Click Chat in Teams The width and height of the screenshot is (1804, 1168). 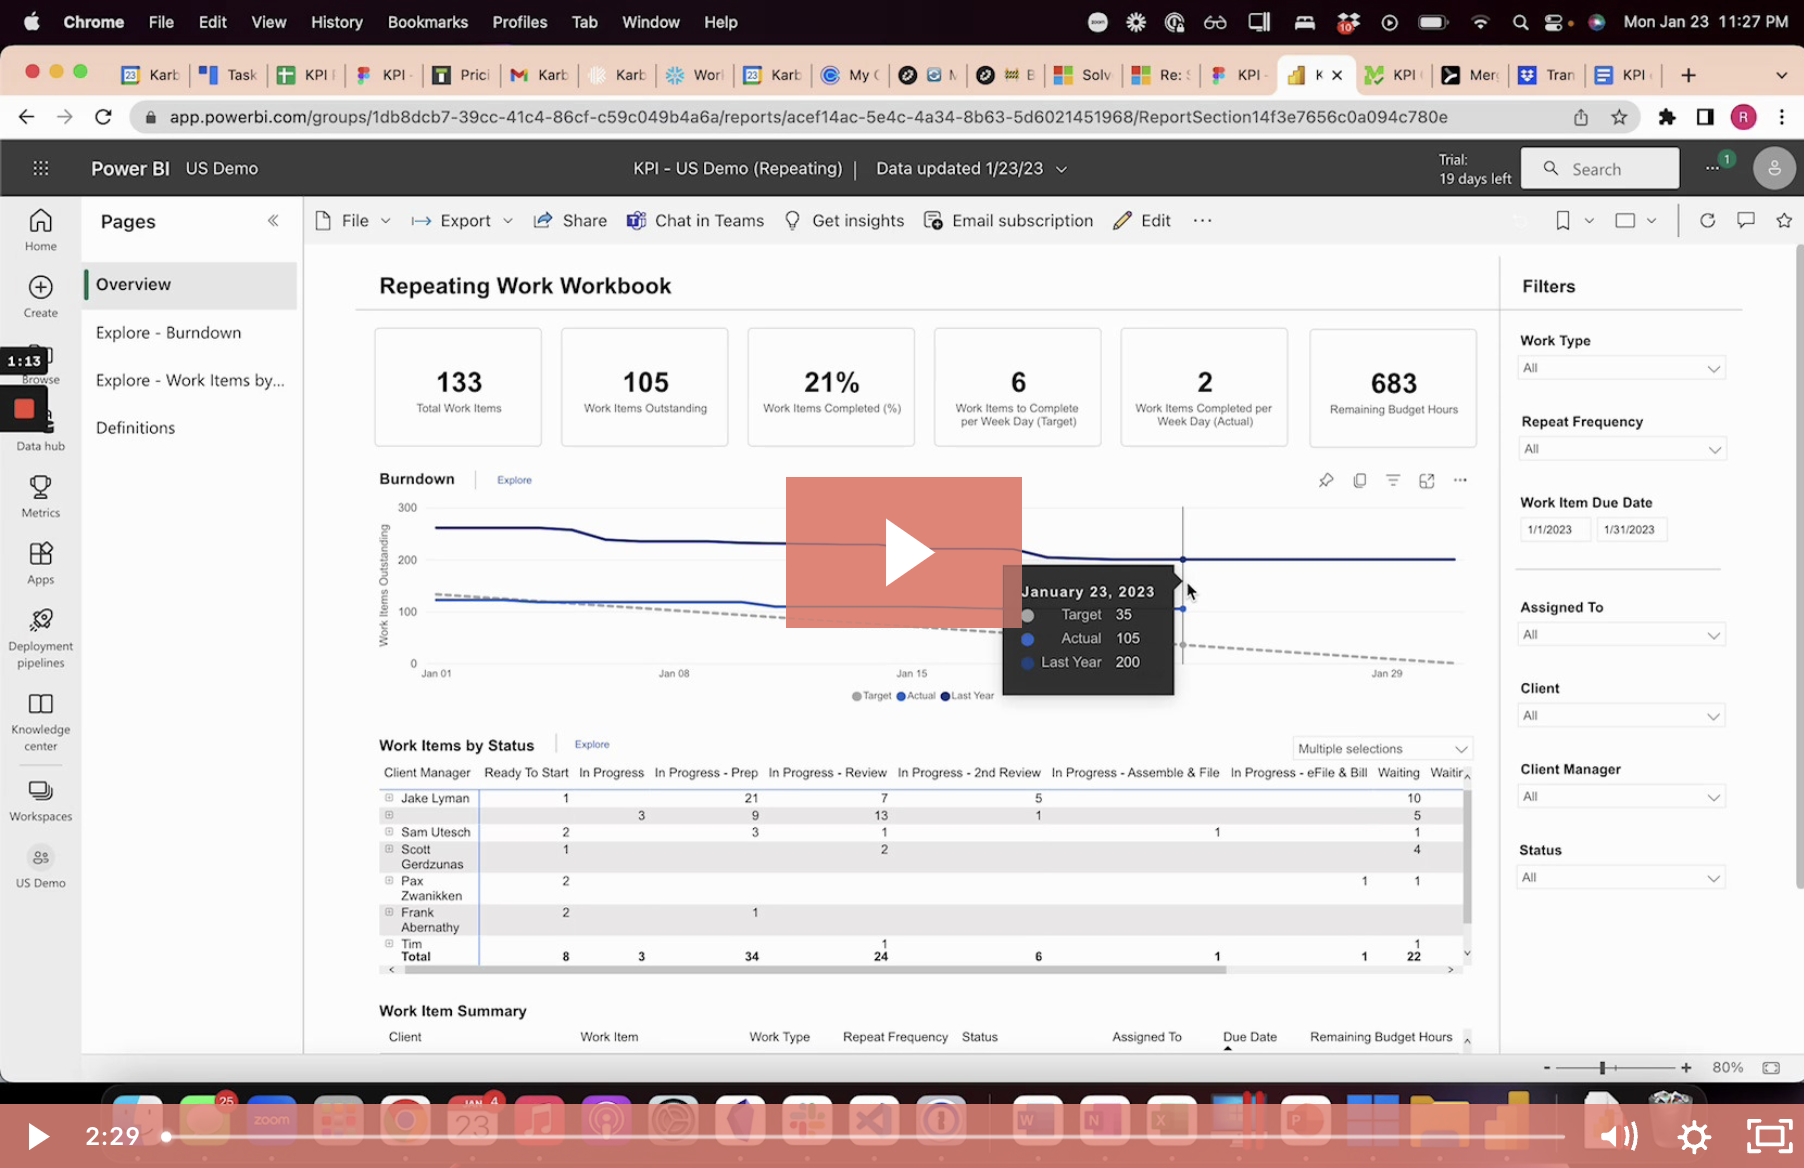point(695,220)
